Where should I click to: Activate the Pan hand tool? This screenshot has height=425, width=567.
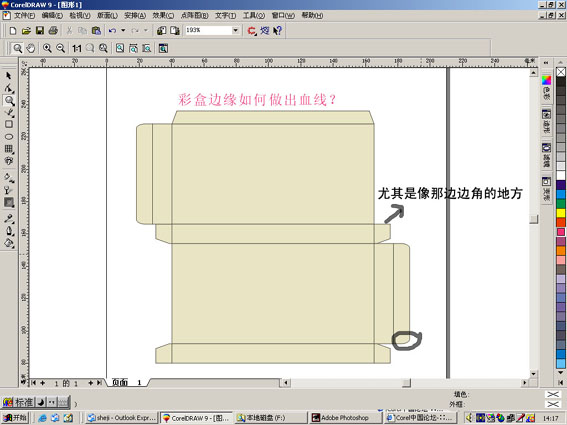(31, 48)
